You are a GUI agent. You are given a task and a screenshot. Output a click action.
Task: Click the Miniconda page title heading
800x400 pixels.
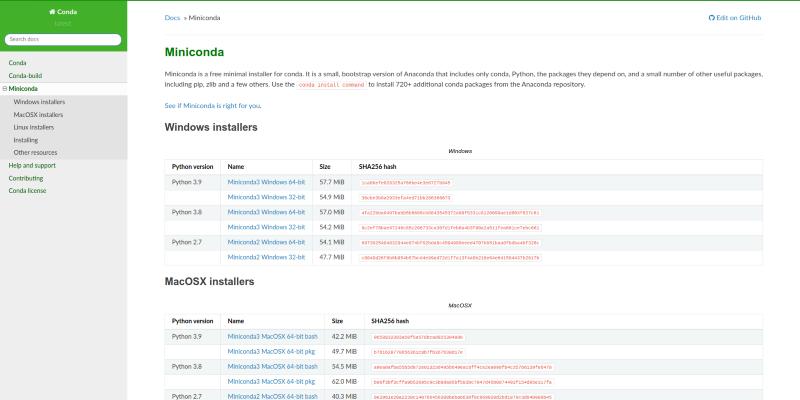tap(194, 52)
